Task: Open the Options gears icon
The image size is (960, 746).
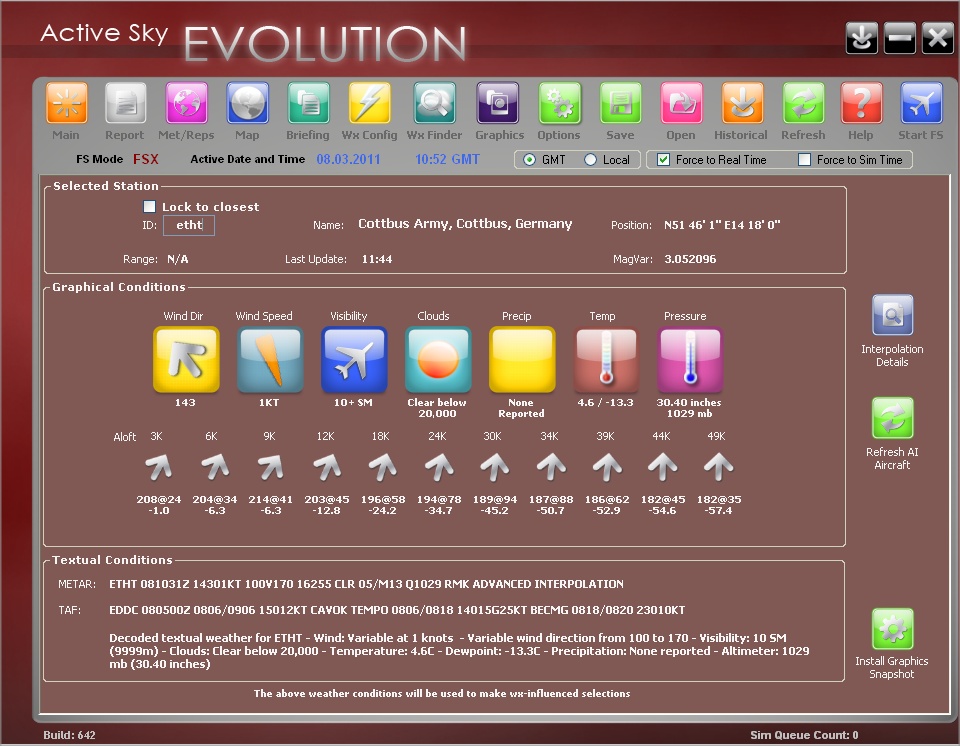Action: 560,103
